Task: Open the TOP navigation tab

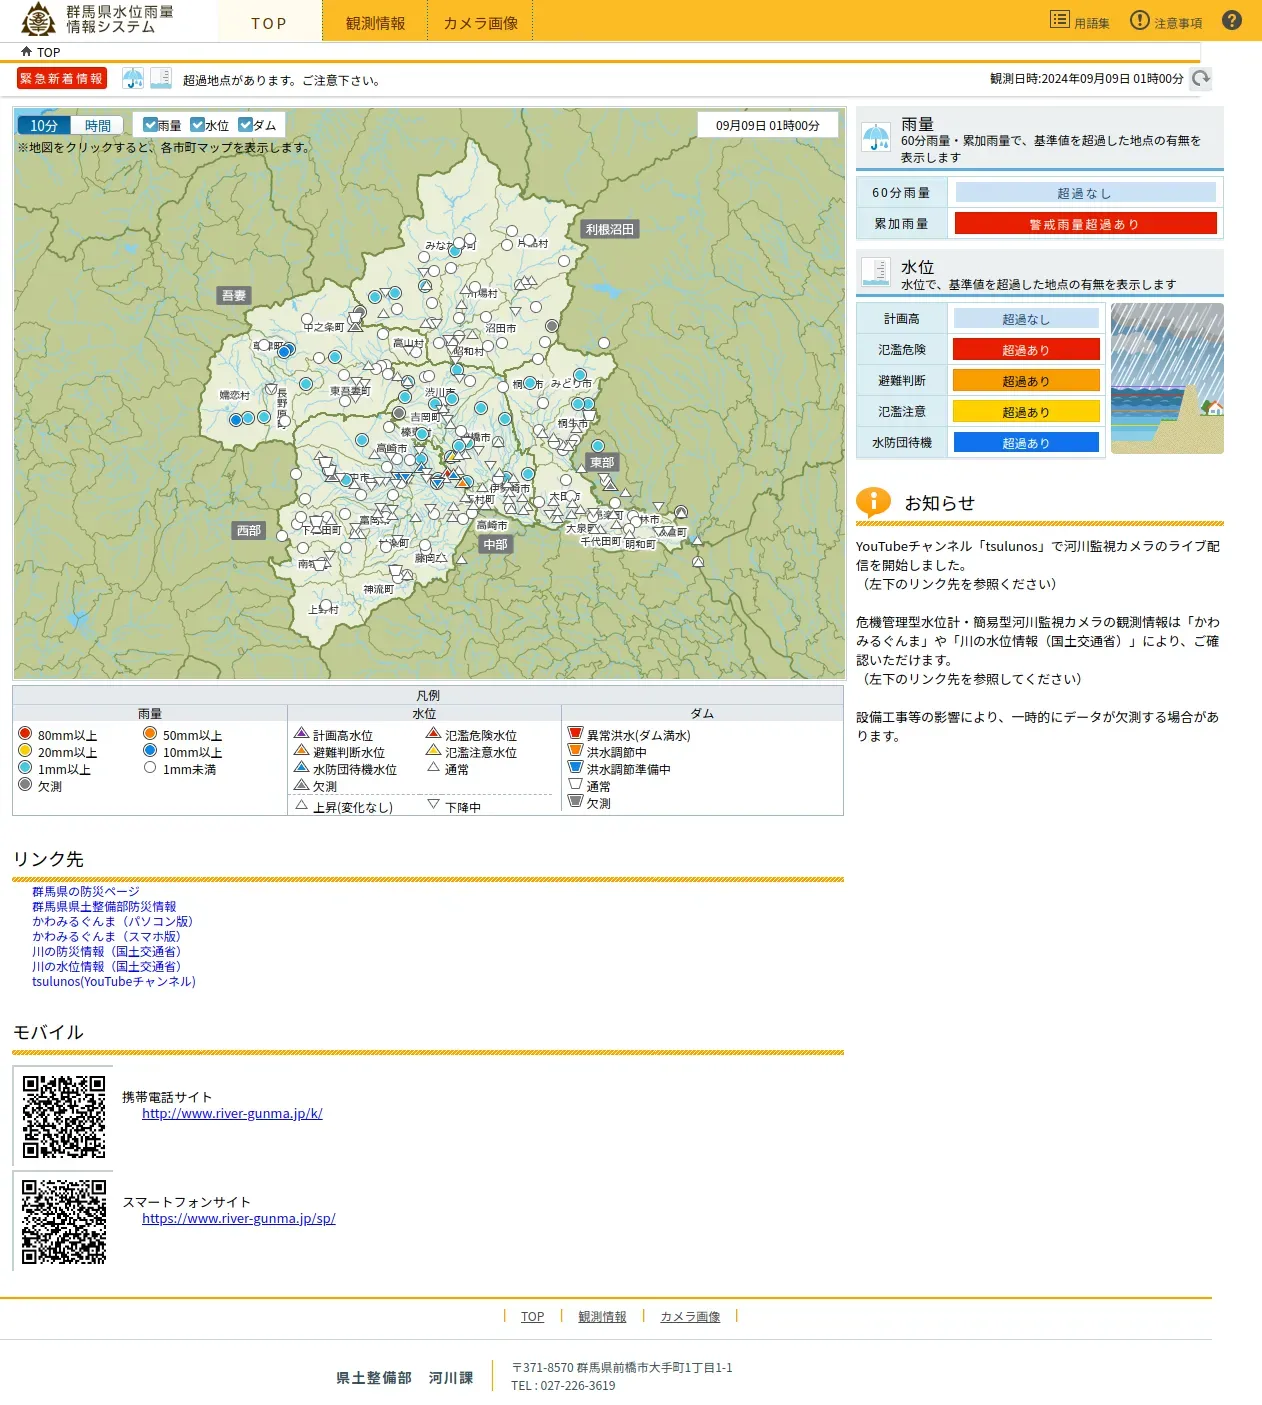Action: (269, 22)
